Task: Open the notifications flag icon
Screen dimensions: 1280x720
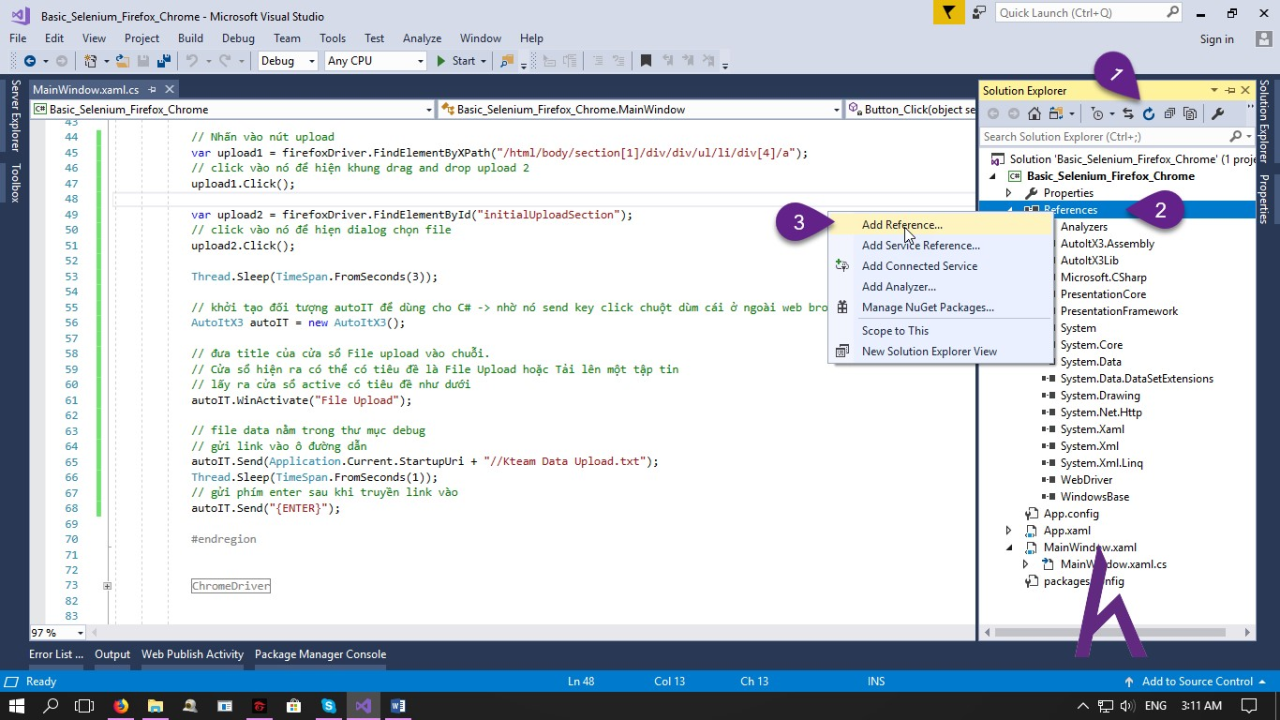Action: click(948, 12)
